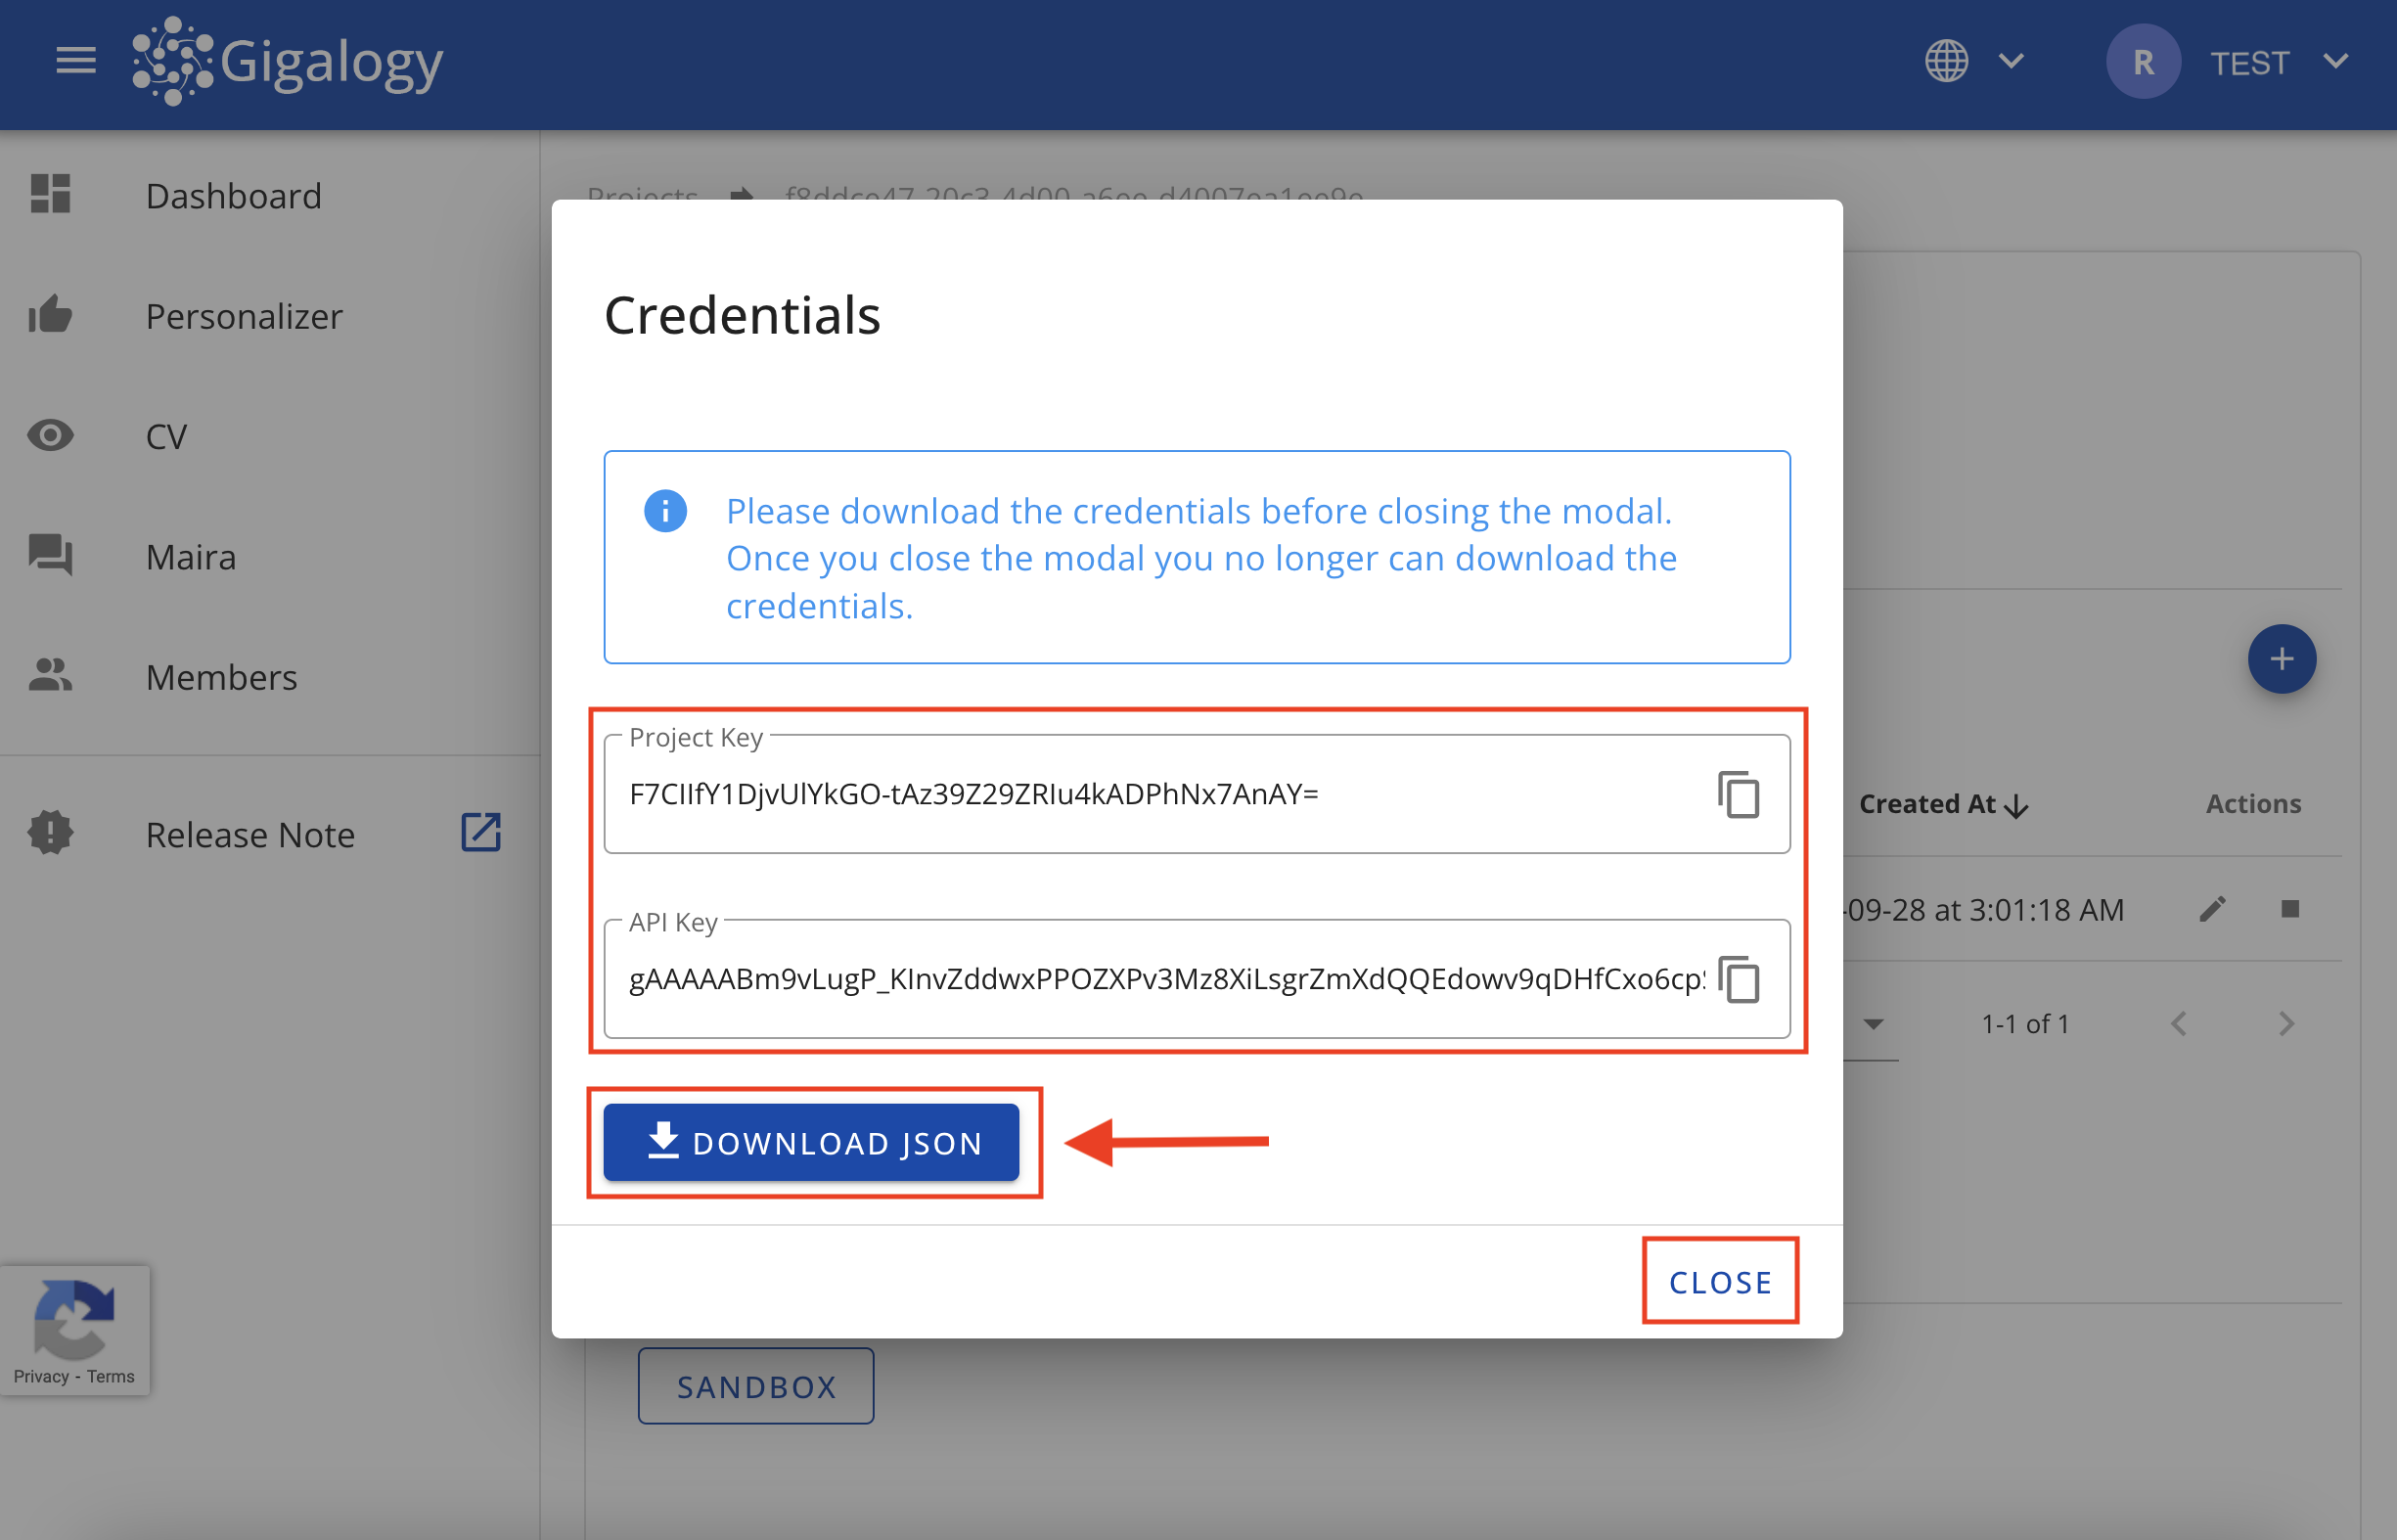2397x1540 pixels.
Task: Click the Personalizer sidebar icon
Action: (x=47, y=316)
